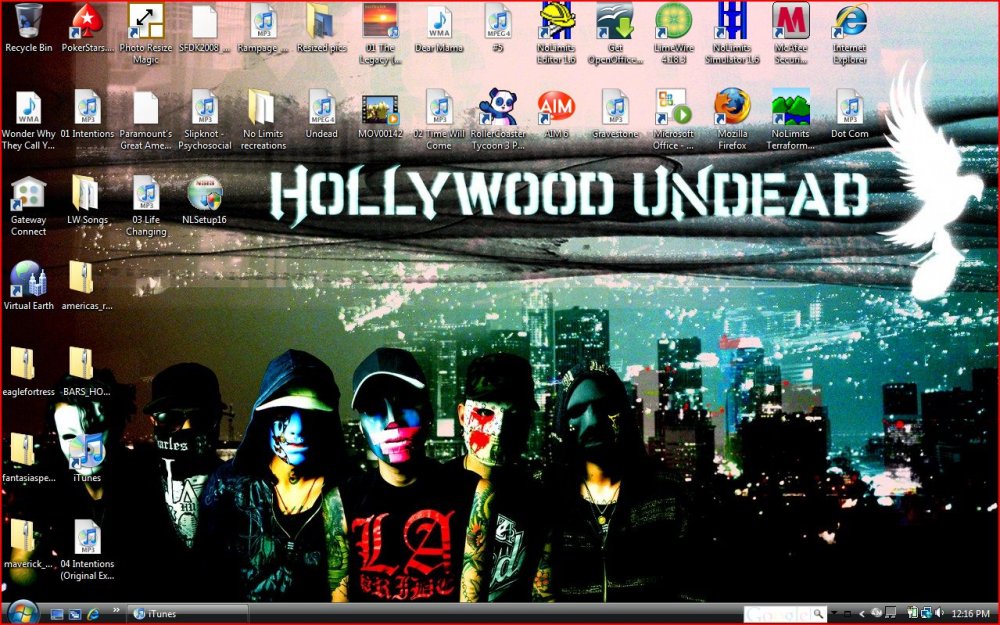The height and width of the screenshot is (625, 1000).
Task: Launch AIM 6 messenger icon
Action: (556, 108)
